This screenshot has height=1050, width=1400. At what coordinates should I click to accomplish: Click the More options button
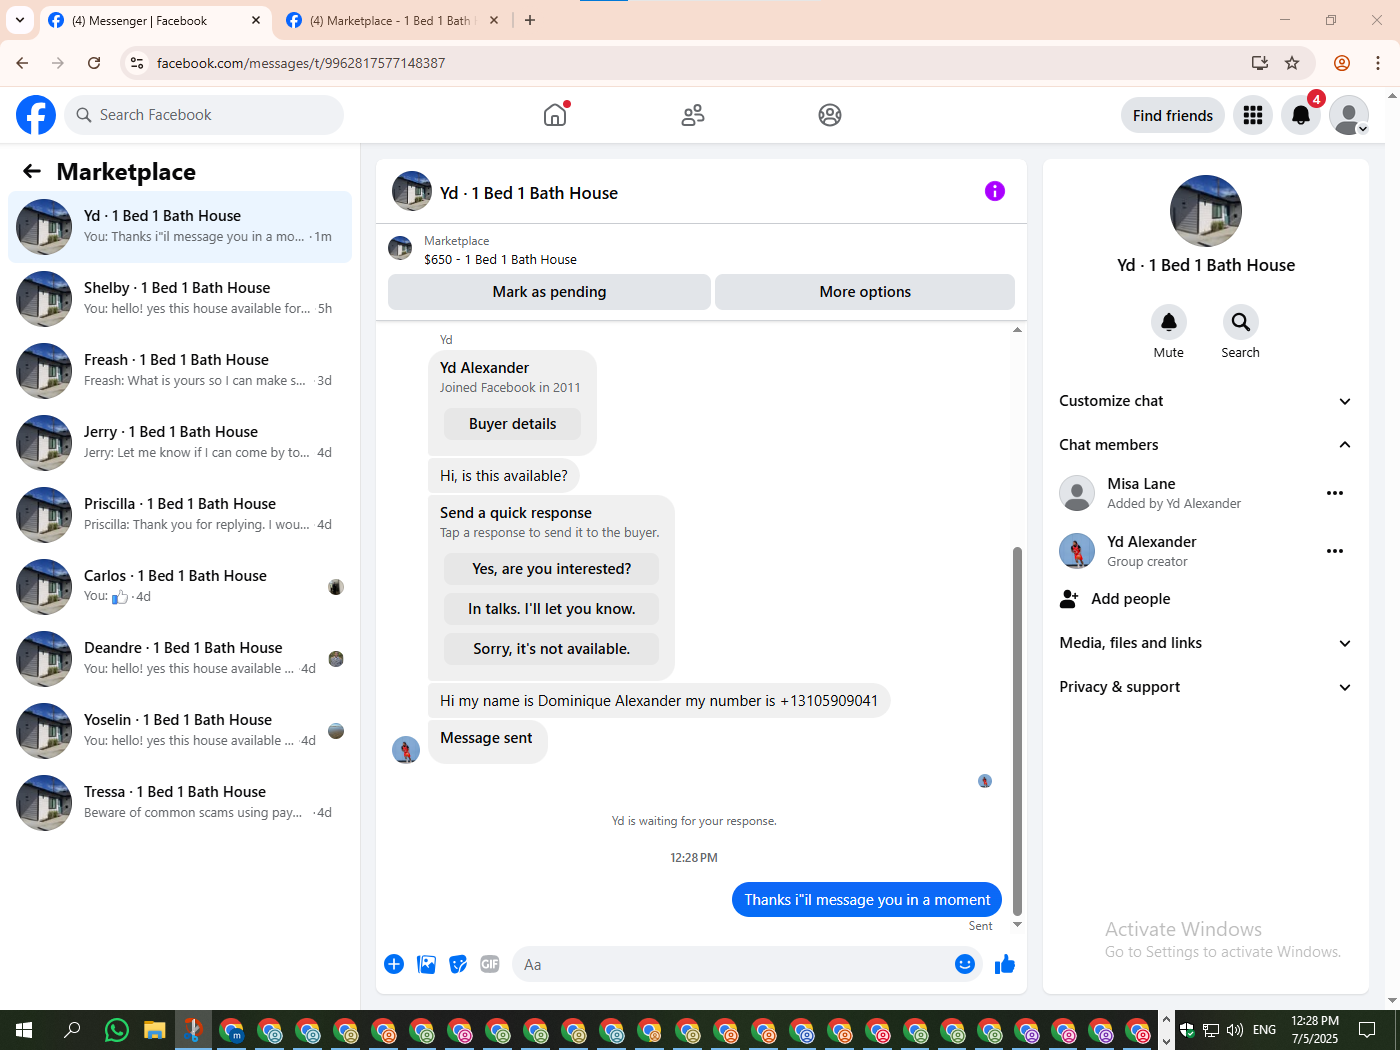click(x=865, y=292)
